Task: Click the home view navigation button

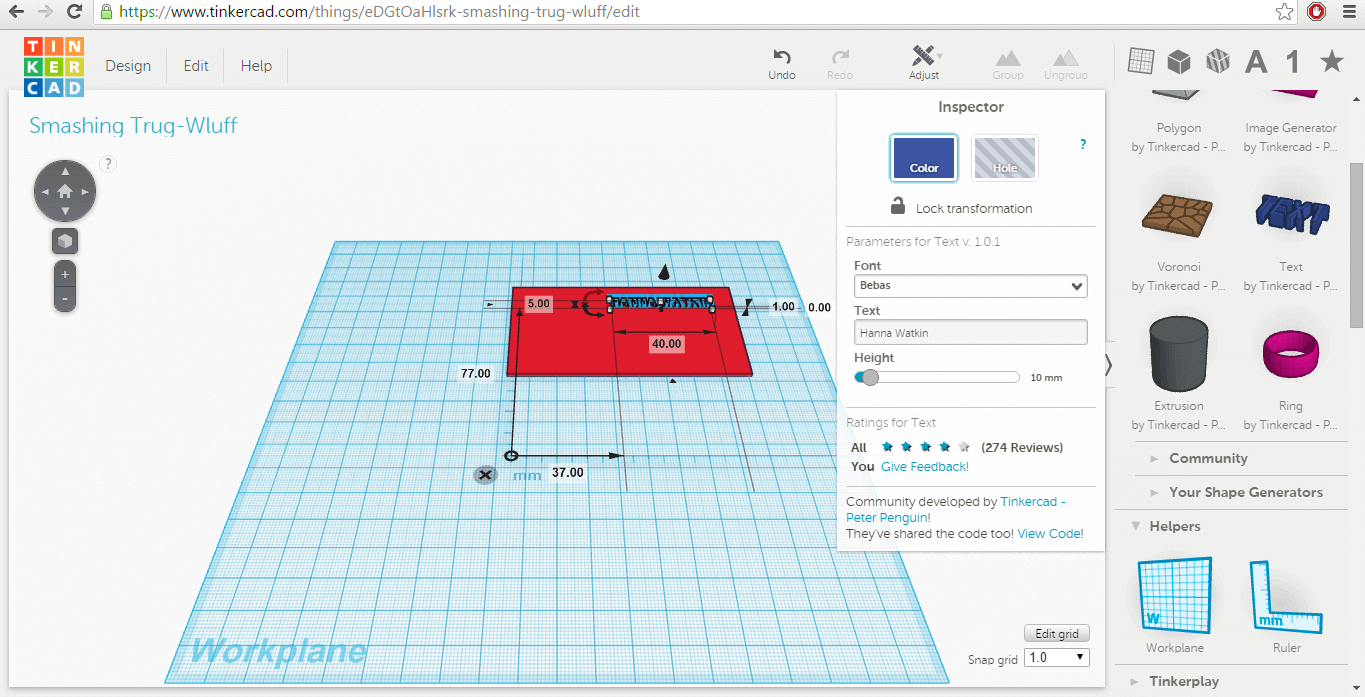Action: pyautogui.click(x=65, y=190)
